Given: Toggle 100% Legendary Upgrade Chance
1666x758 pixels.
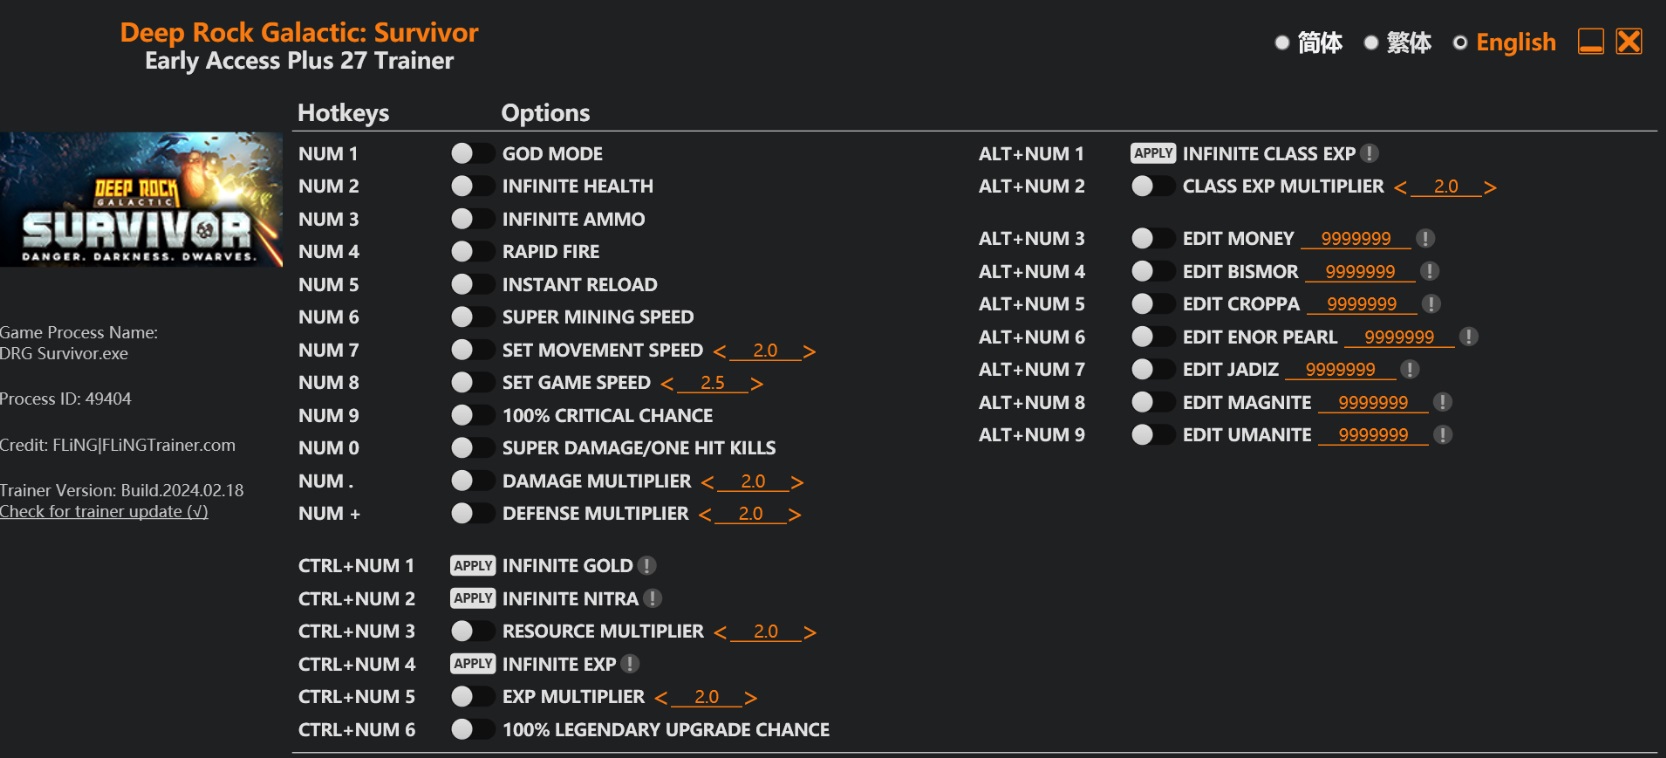Looking at the screenshot, I should [471, 730].
